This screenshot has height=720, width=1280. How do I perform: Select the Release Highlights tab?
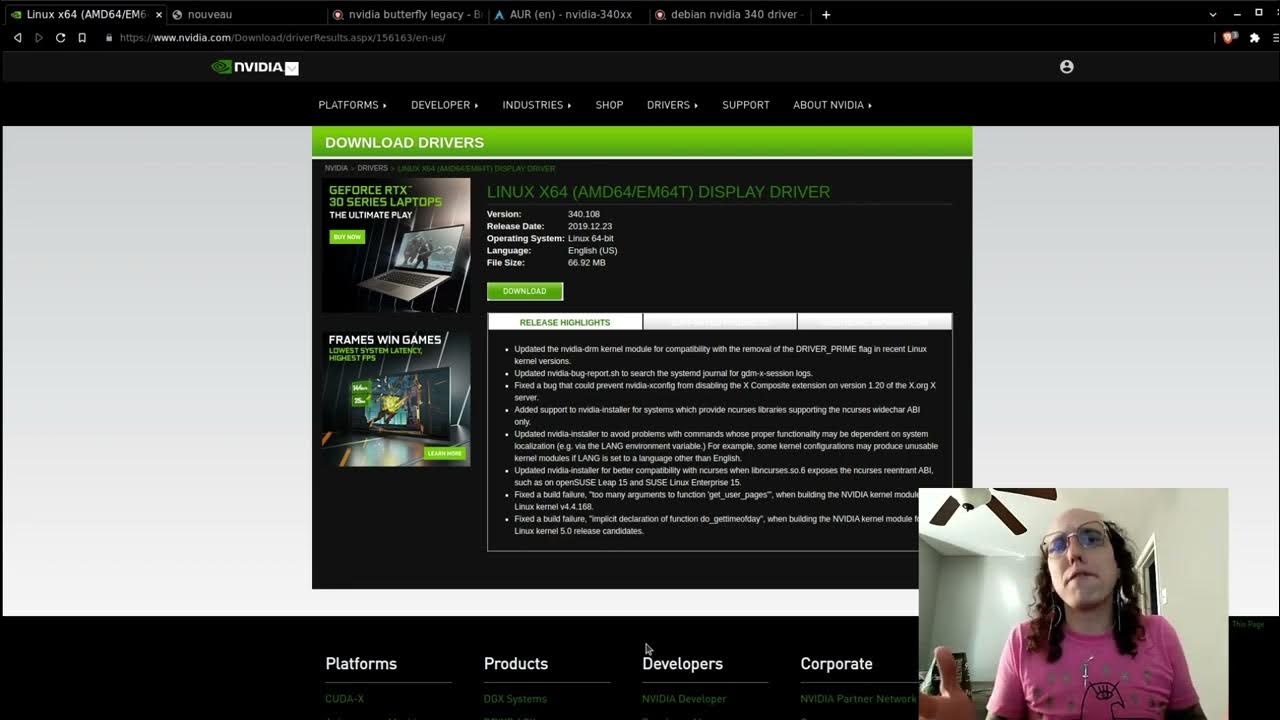(565, 322)
